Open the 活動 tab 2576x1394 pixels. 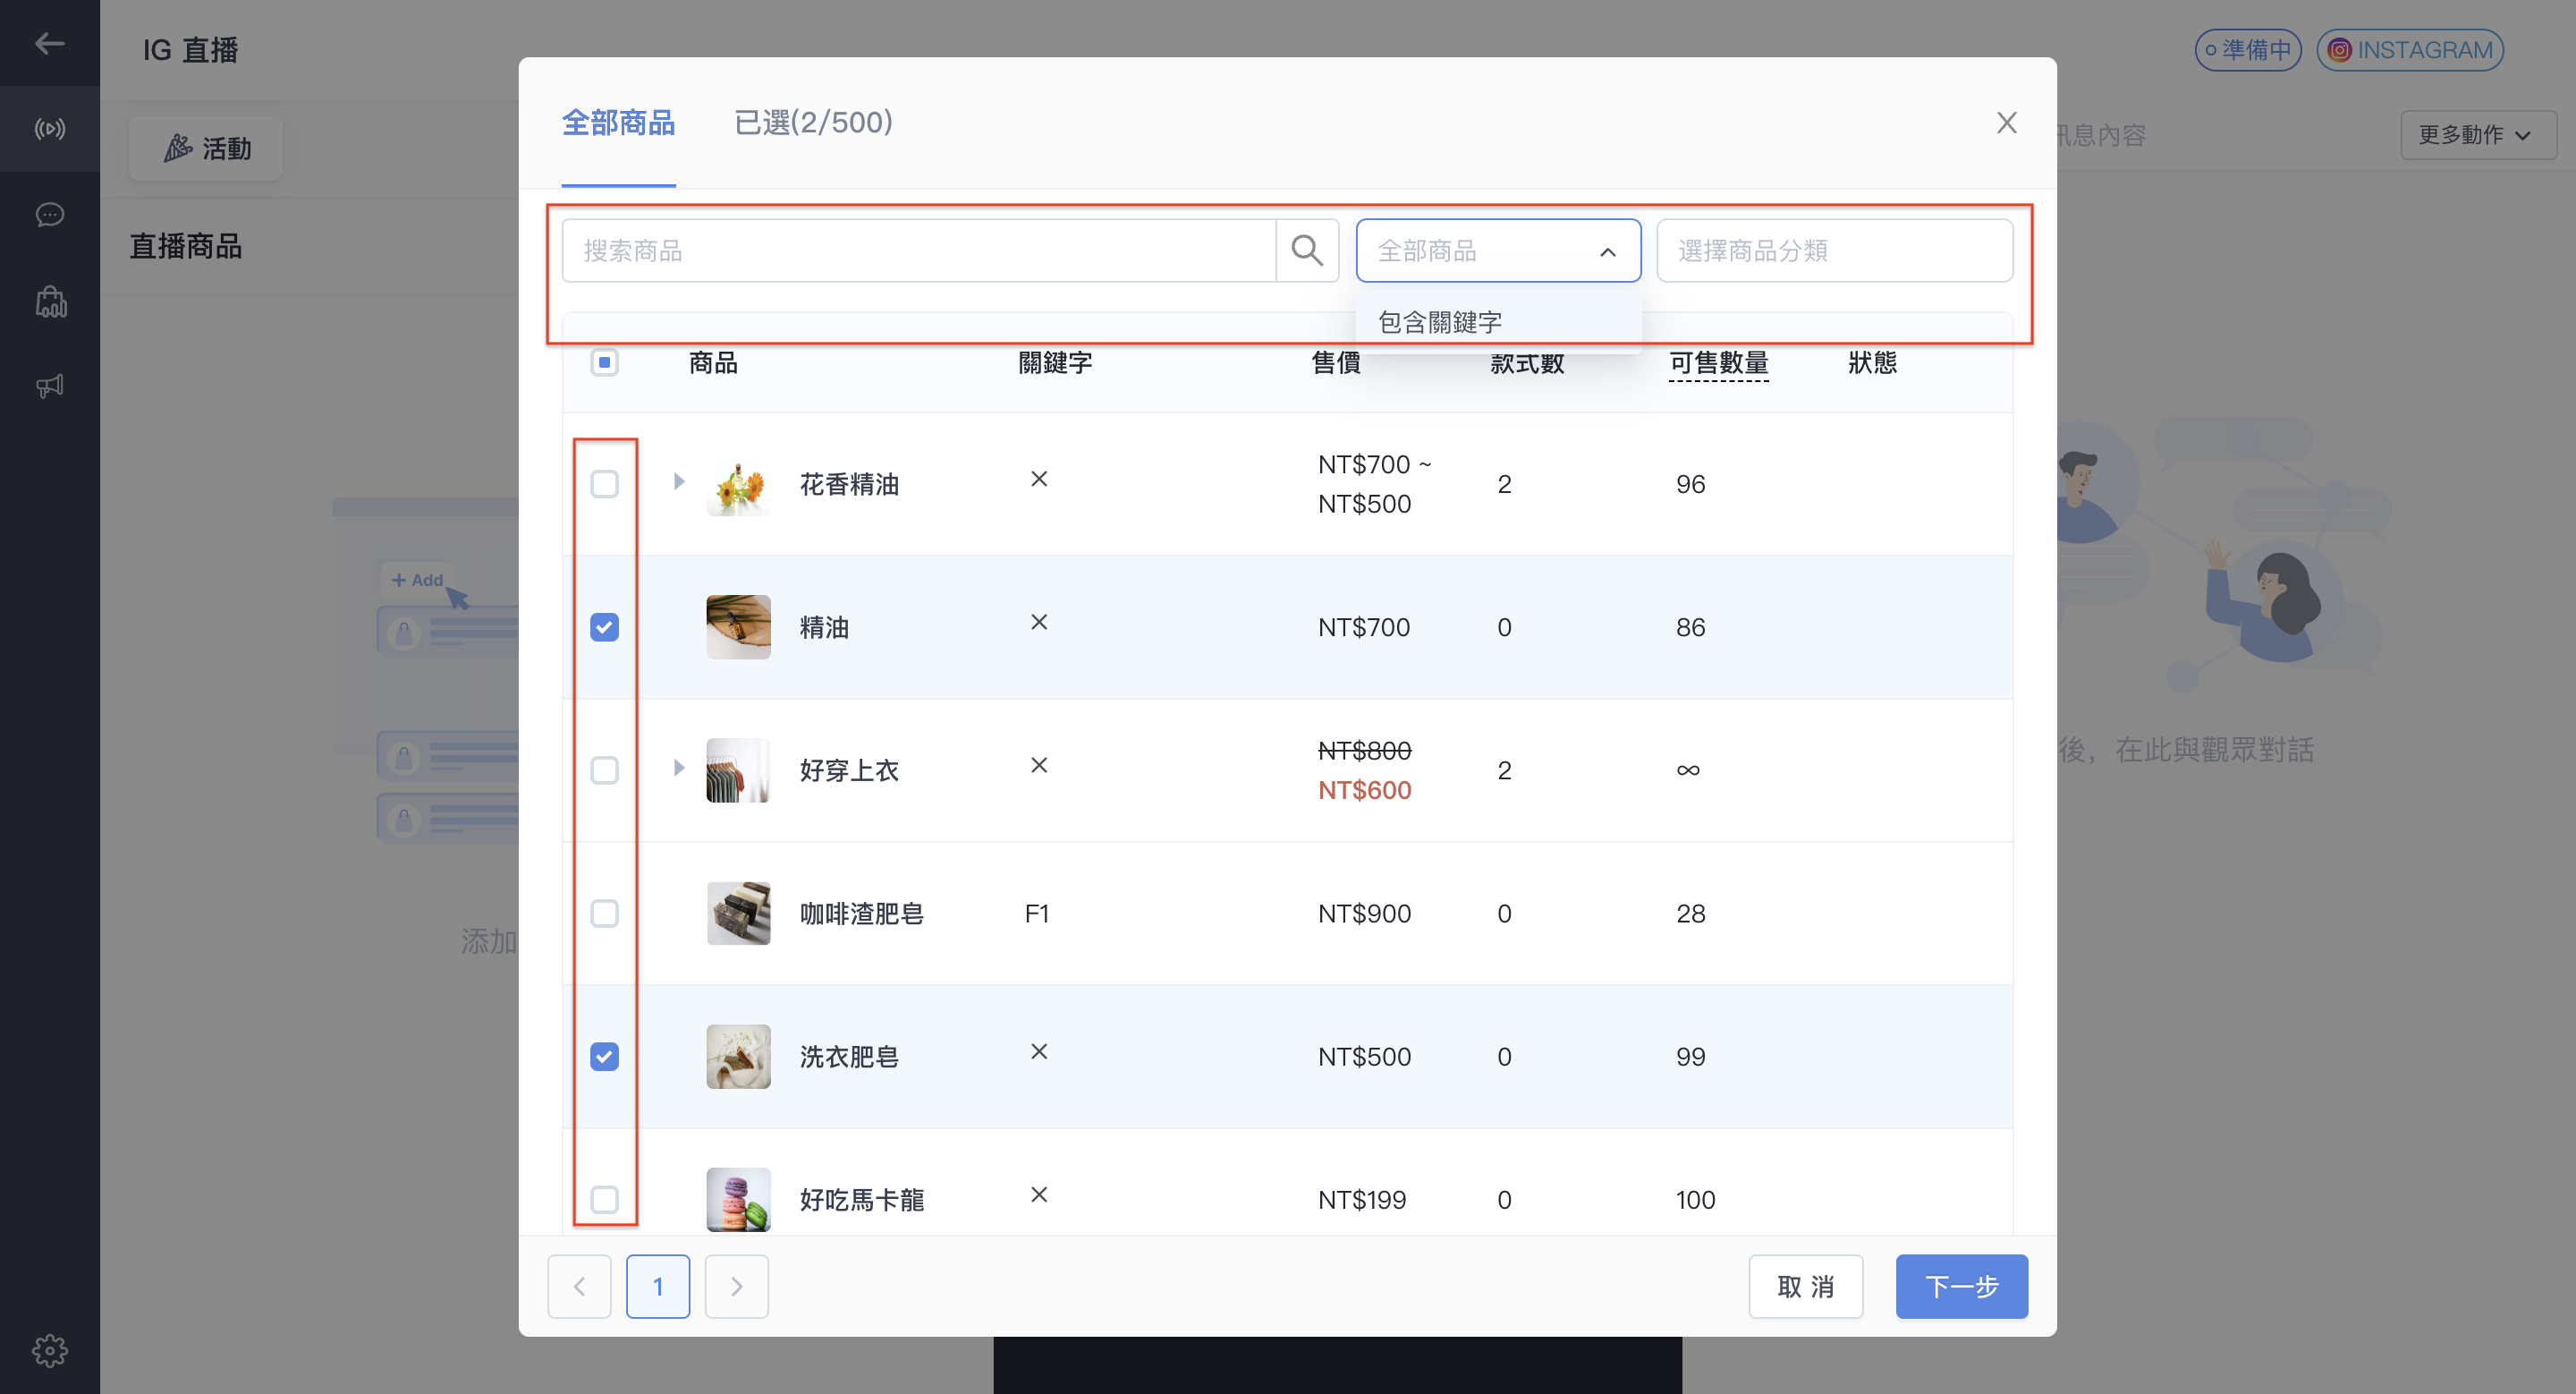[206, 148]
